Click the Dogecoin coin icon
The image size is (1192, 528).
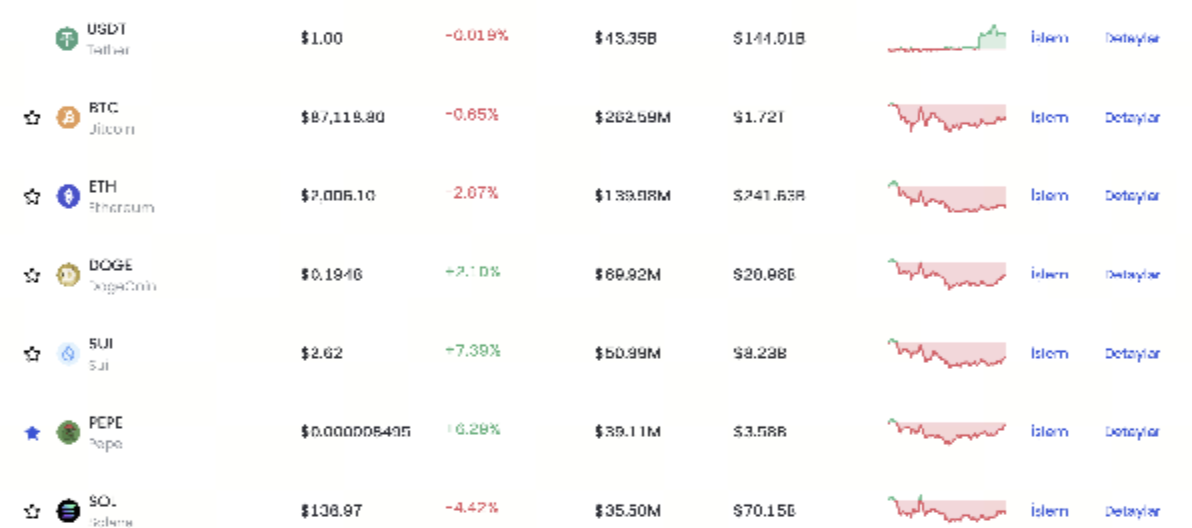(67, 275)
